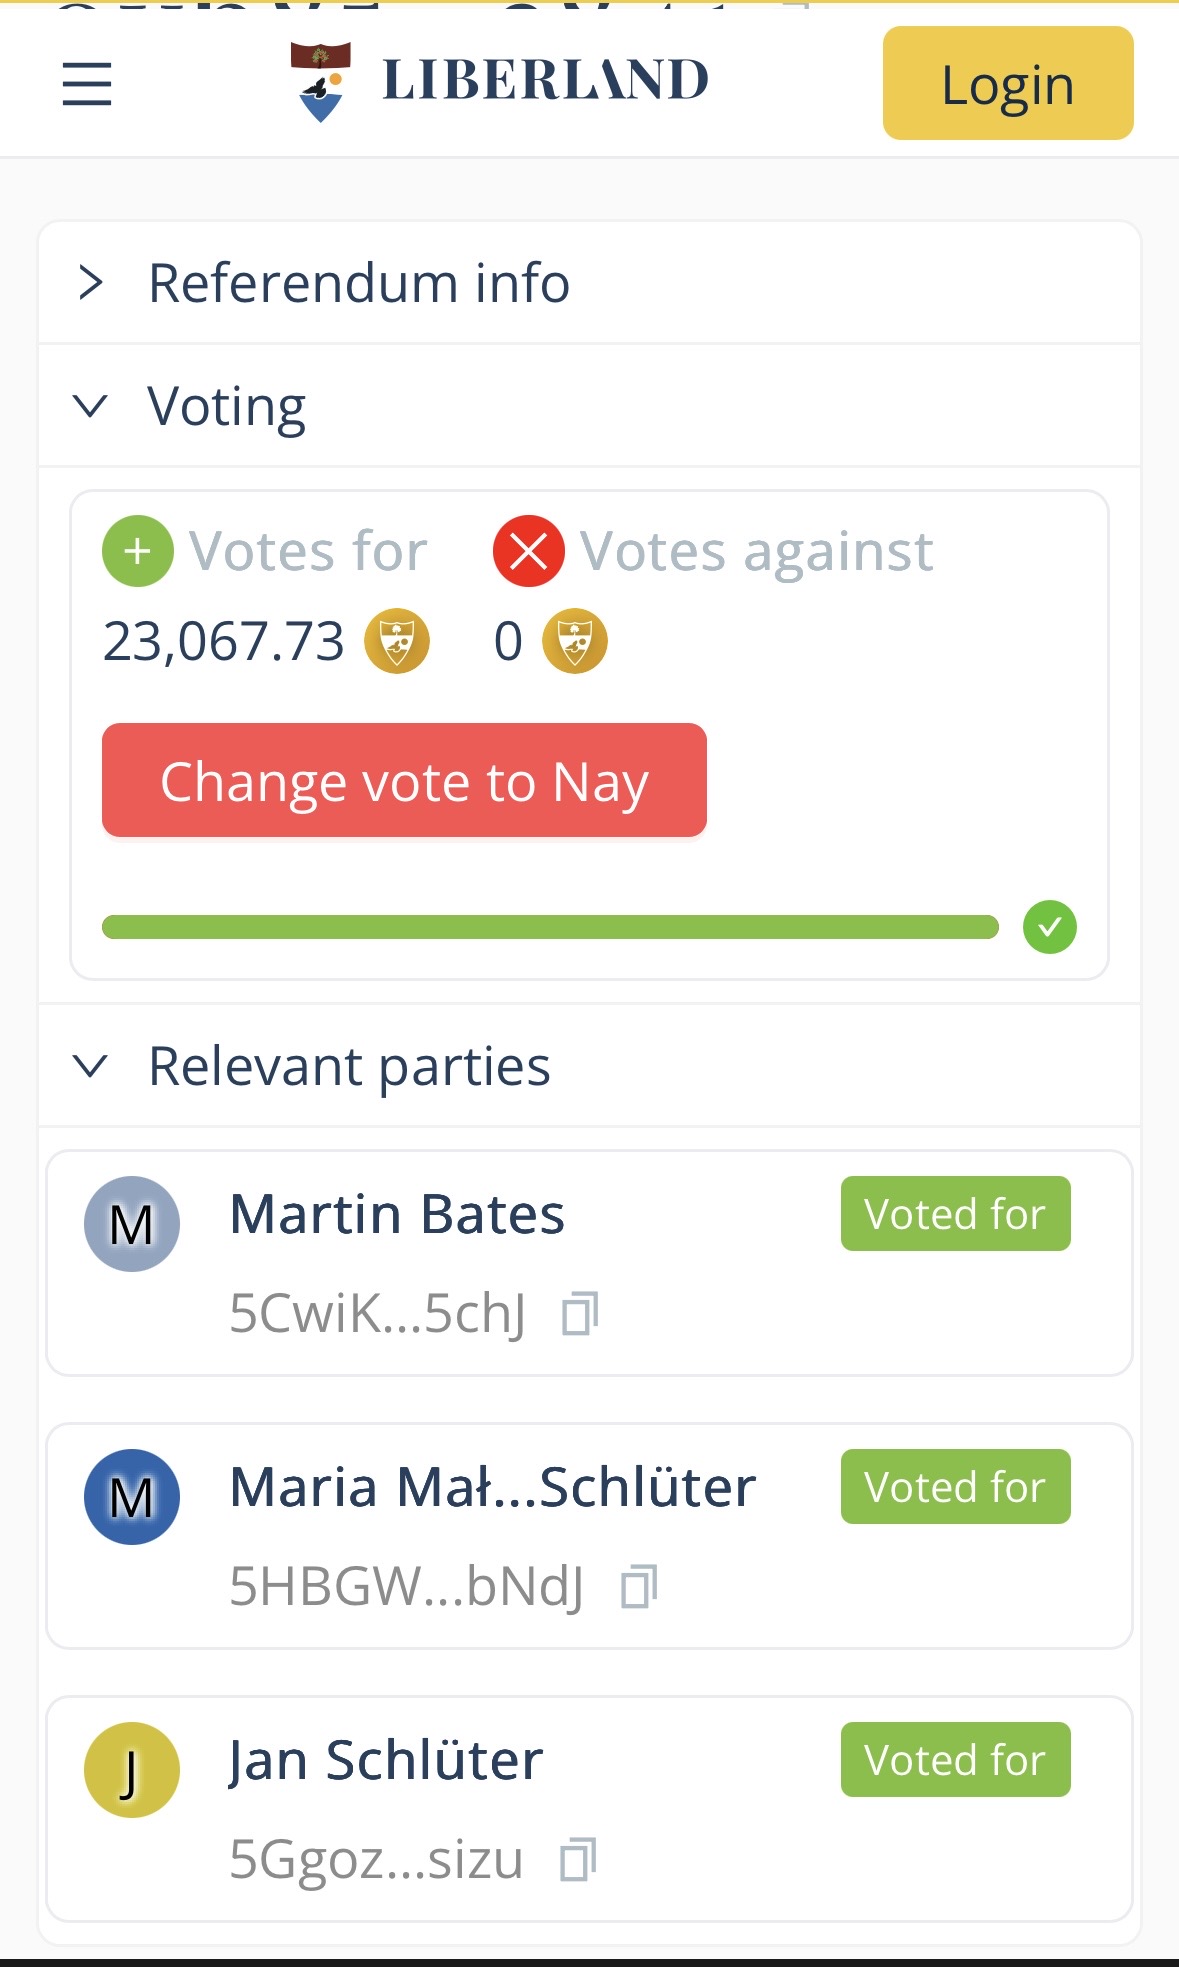Select the Maria Mał...Schlüter party name
1179x1967 pixels.
point(492,1487)
